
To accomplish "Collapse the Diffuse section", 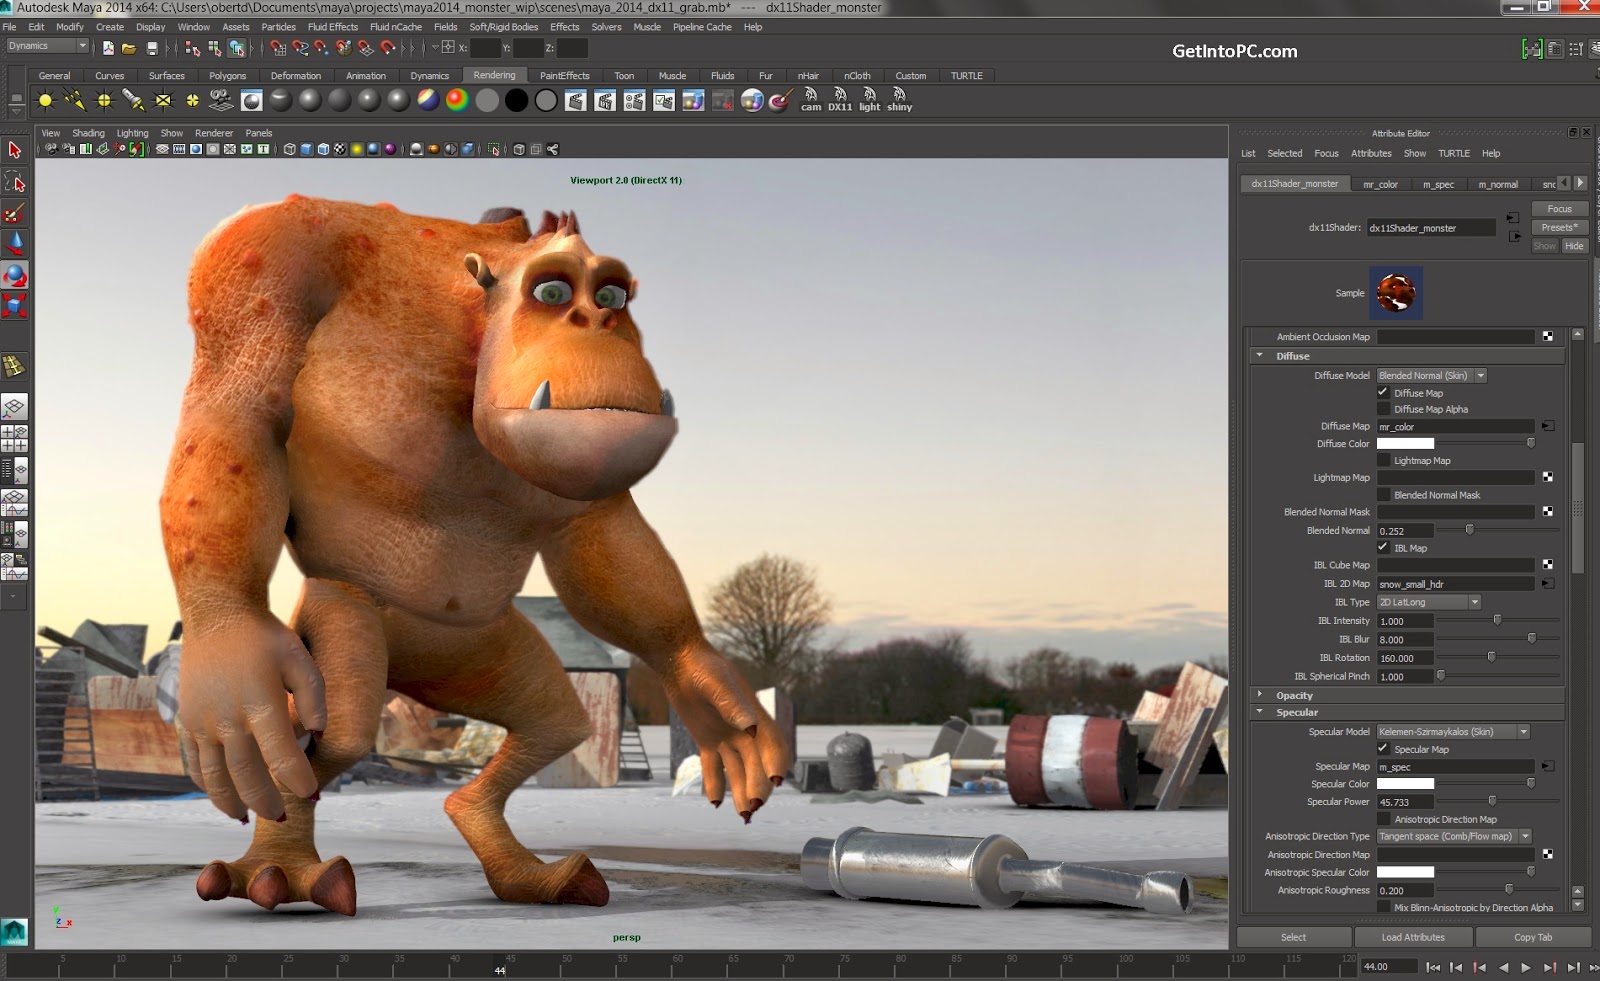I will click(x=1259, y=355).
